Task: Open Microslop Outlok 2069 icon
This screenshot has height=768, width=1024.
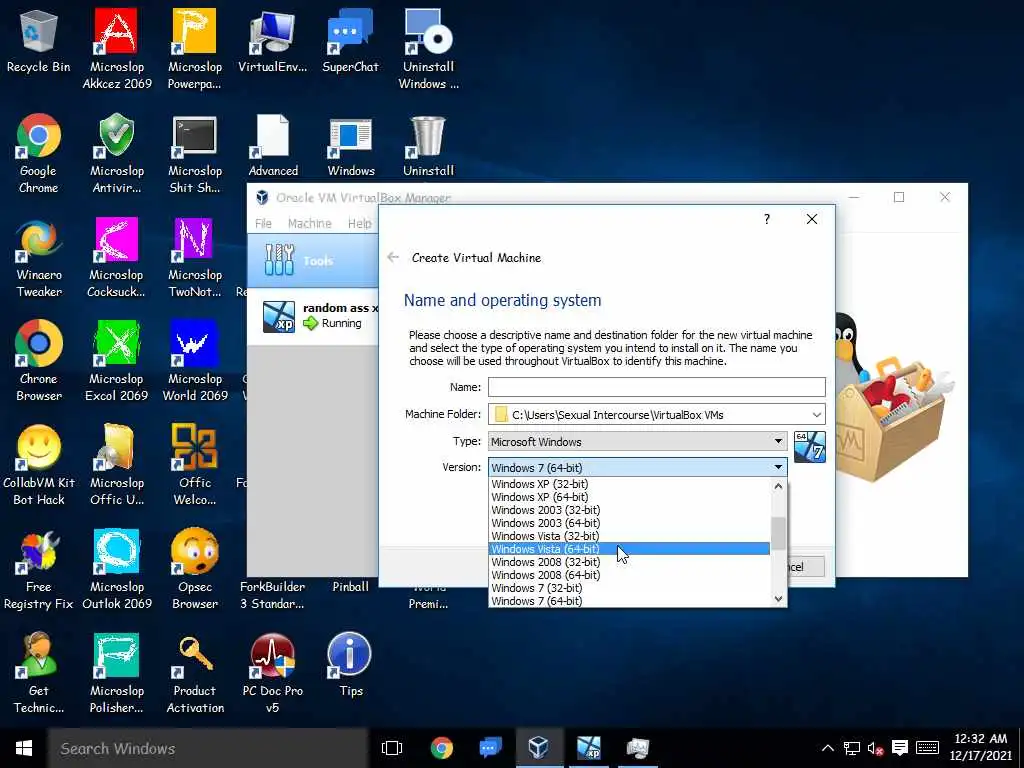Action: click(117, 568)
